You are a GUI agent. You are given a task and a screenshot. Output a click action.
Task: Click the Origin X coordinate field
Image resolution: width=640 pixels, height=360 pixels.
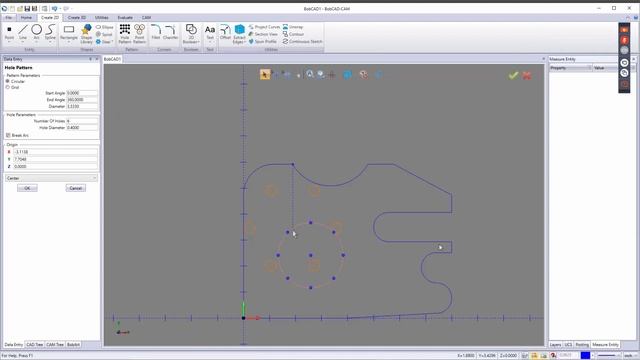(x=55, y=152)
